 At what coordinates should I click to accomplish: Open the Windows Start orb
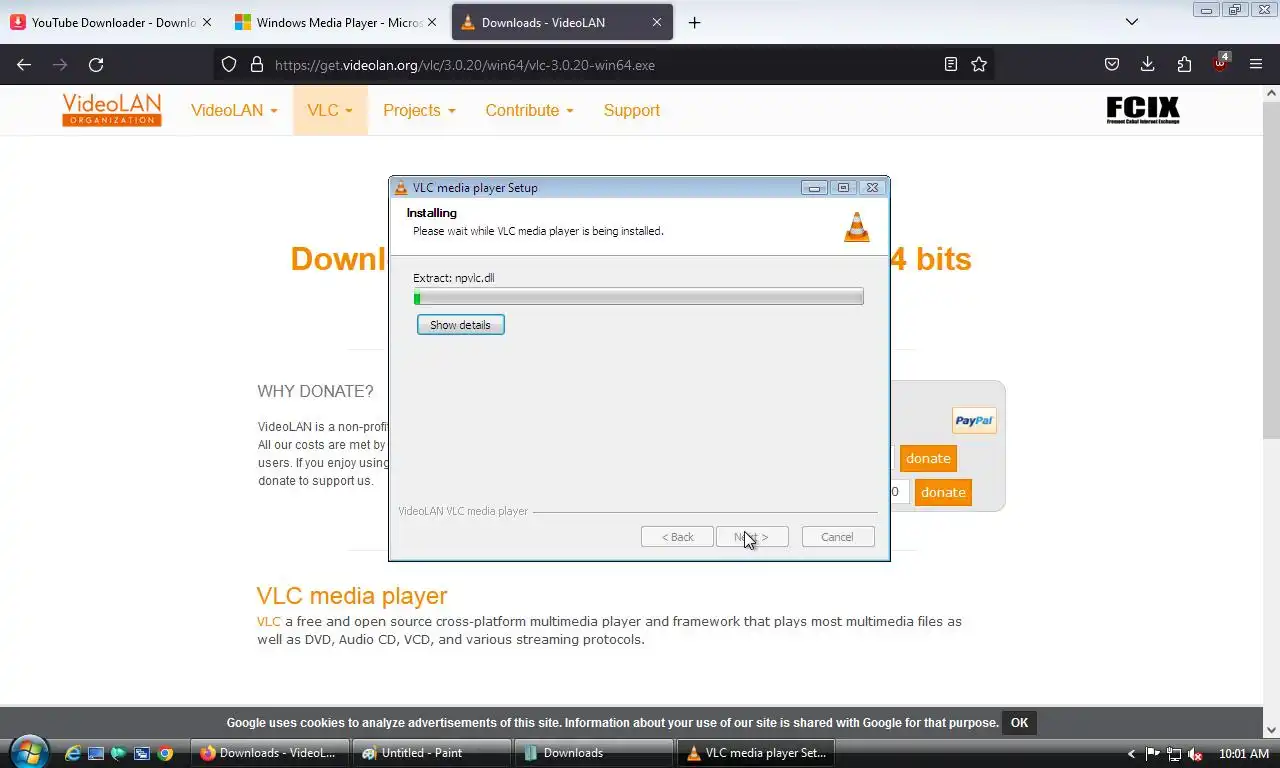pos(27,752)
